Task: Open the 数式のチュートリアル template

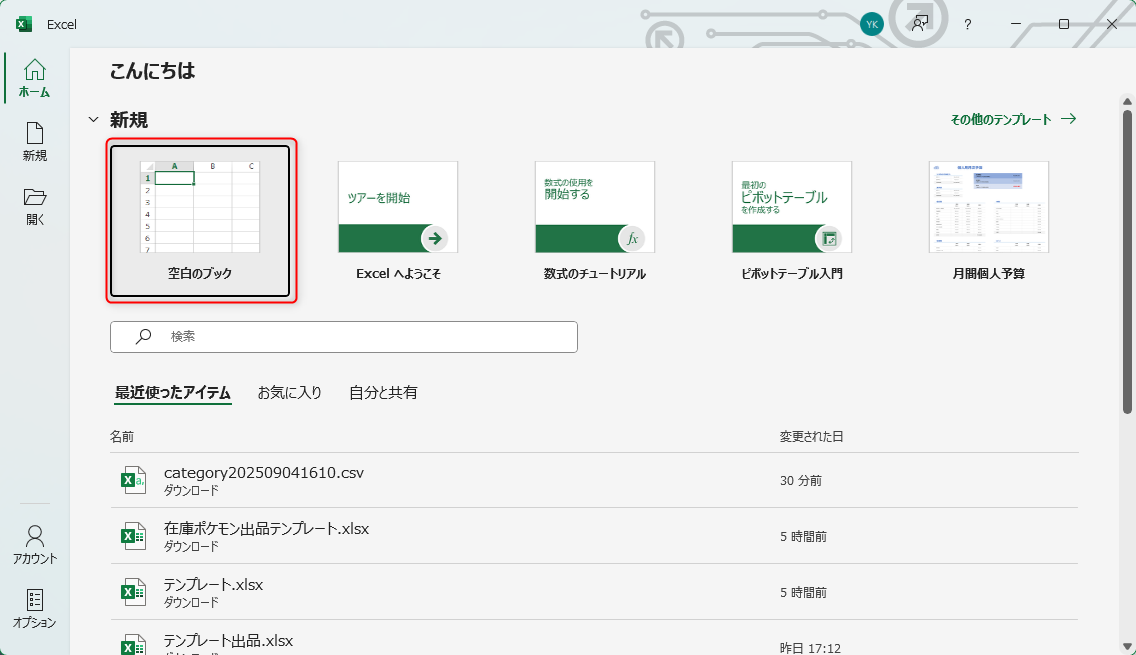Action: pos(595,221)
